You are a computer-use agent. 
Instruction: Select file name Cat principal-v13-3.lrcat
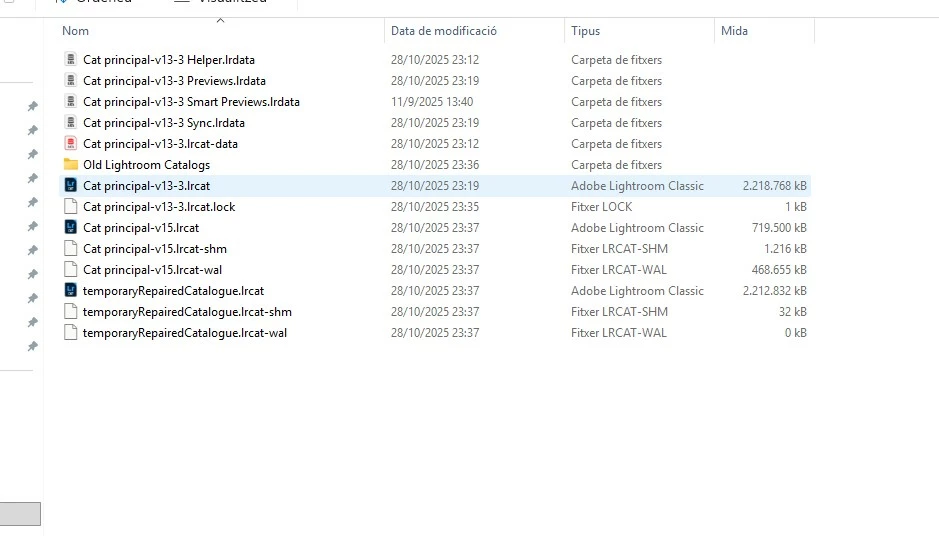pos(147,185)
